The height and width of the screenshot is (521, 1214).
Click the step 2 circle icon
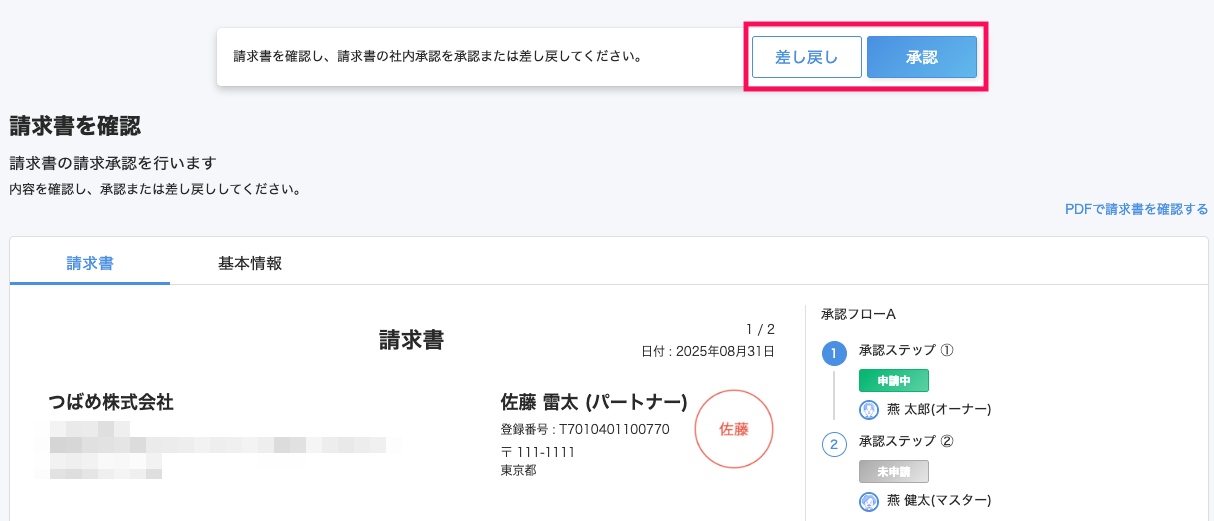834,443
